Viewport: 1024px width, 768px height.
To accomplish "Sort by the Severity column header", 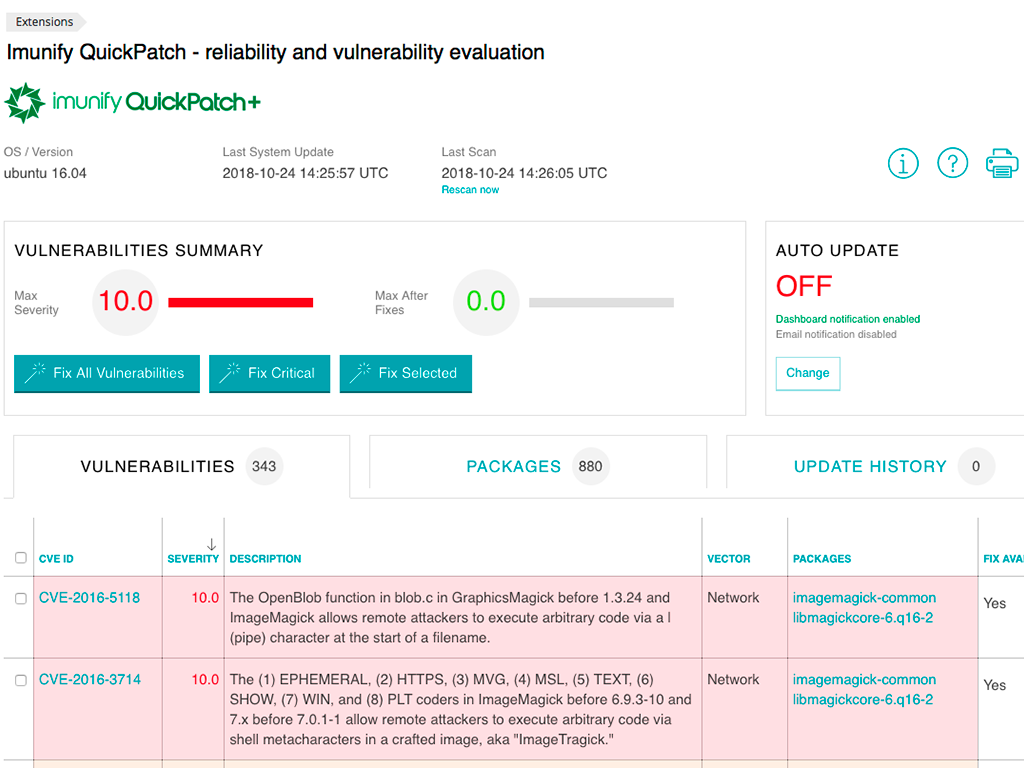I will pos(193,559).
